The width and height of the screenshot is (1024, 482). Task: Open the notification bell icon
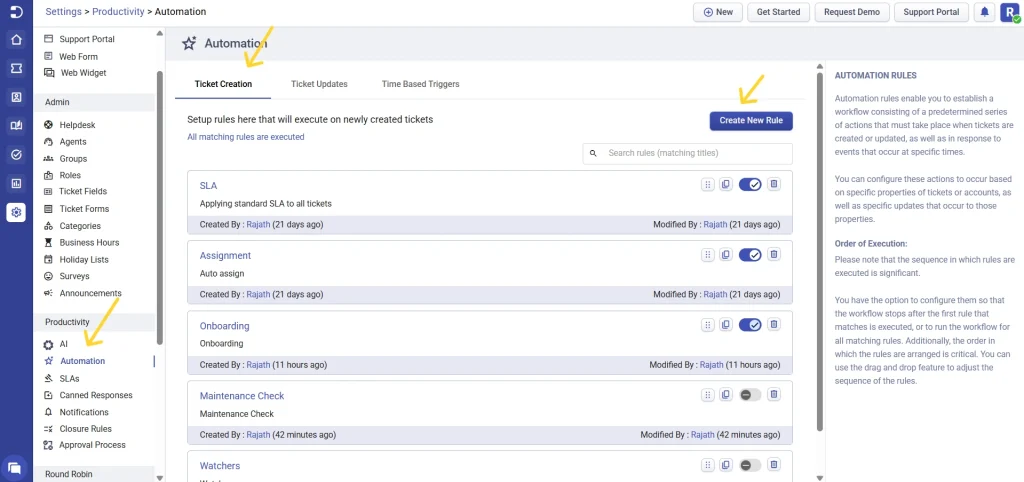tap(985, 12)
